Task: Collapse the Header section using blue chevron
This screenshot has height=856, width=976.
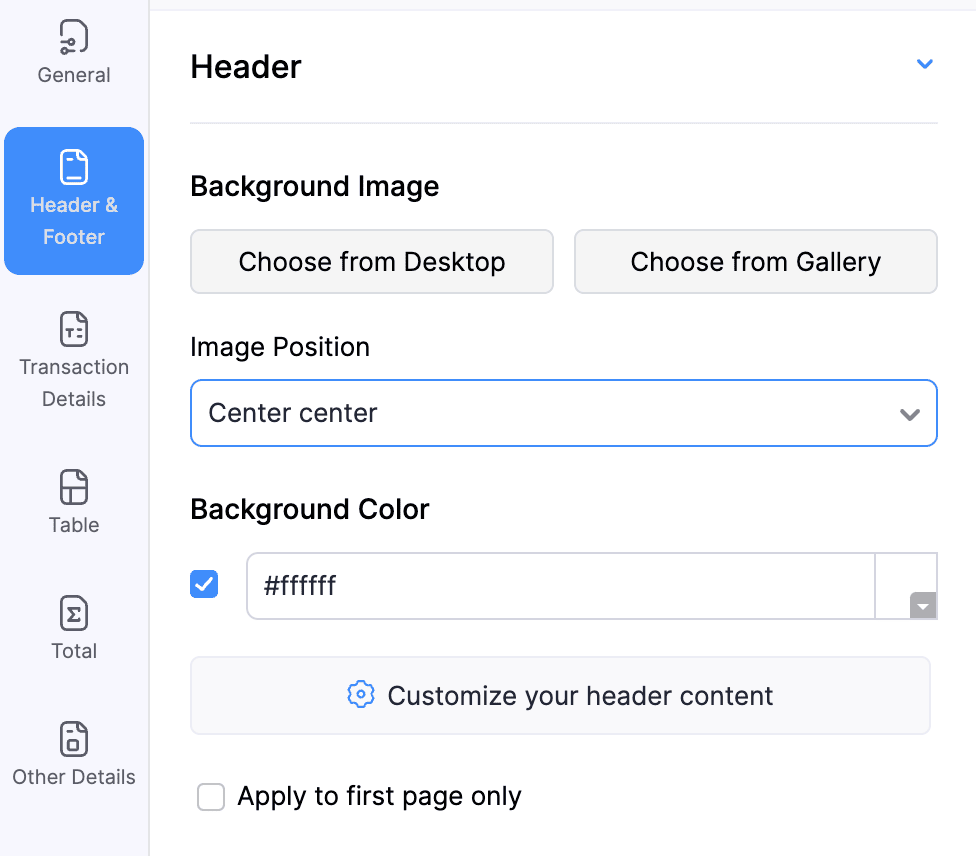Action: pos(925,65)
